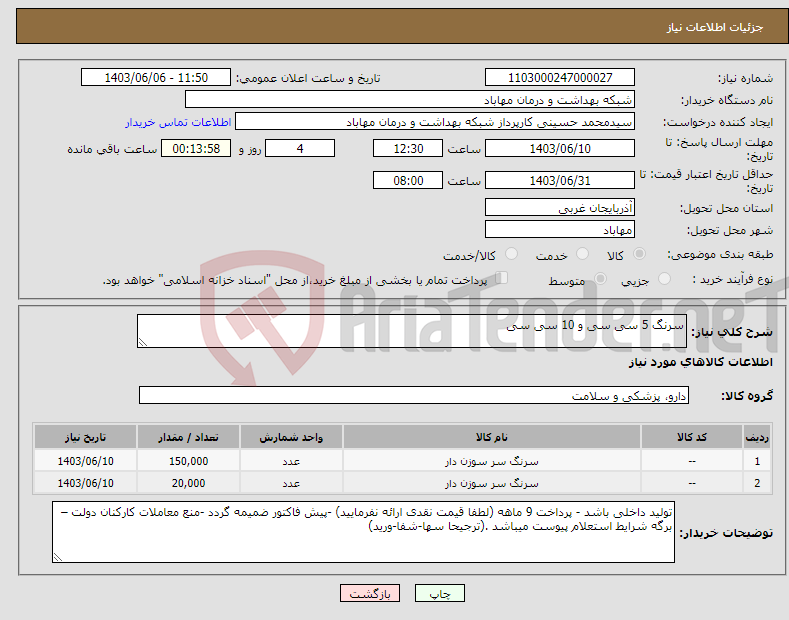Click the اطلاعات کالاهای مورد نیاز heading
789x620 pixels.
coord(700,362)
